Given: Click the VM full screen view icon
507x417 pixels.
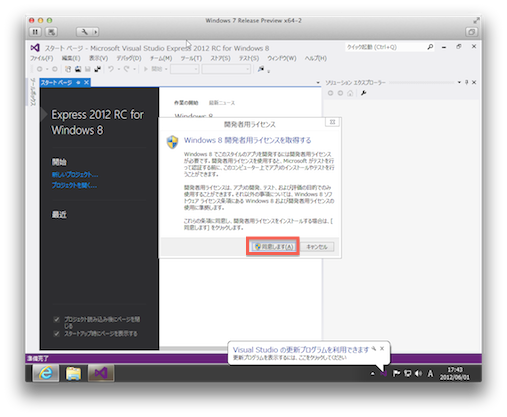Looking at the screenshot, I should pos(472,32).
